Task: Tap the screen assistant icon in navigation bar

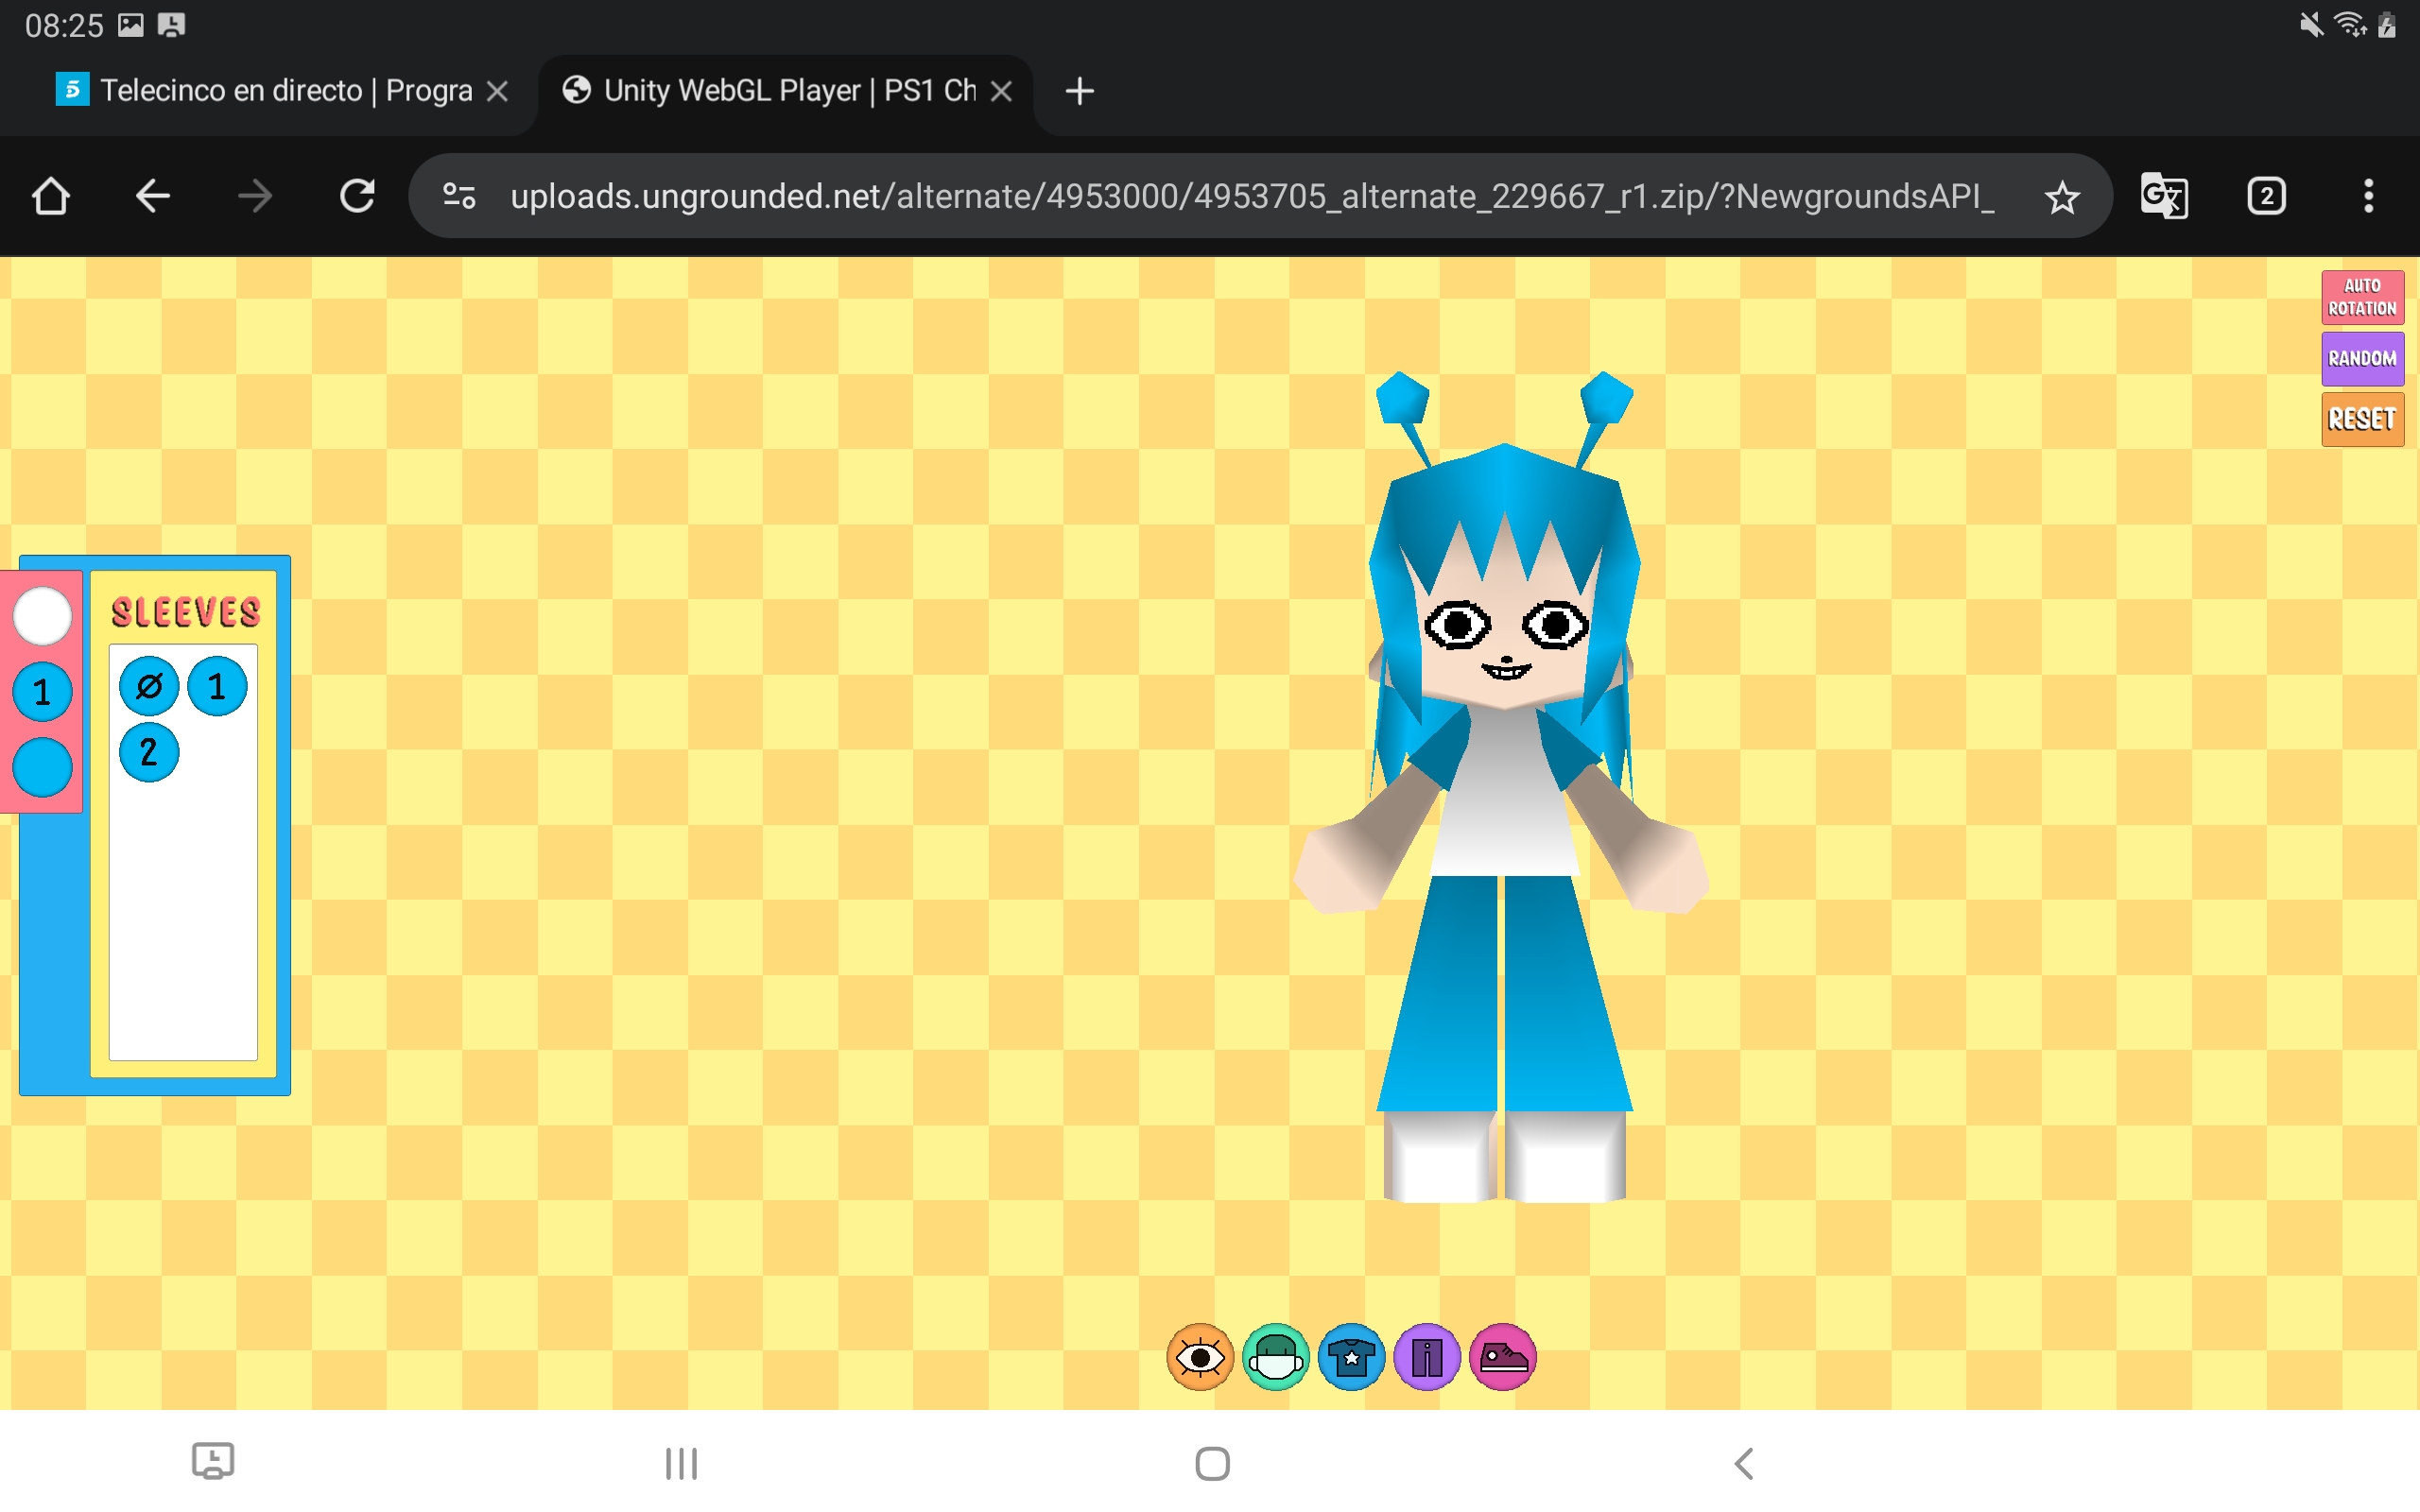Action: (212, 1461)
